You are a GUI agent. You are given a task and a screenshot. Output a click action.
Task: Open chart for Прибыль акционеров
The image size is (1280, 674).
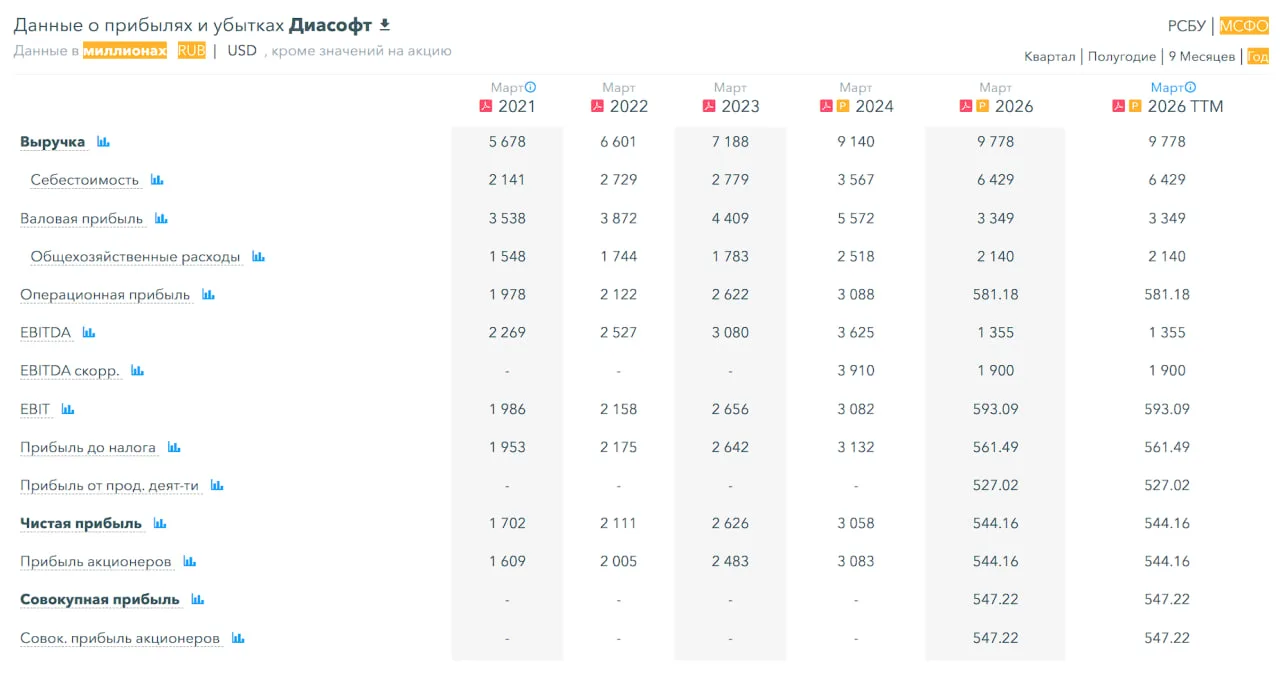(x=190, y=561)
